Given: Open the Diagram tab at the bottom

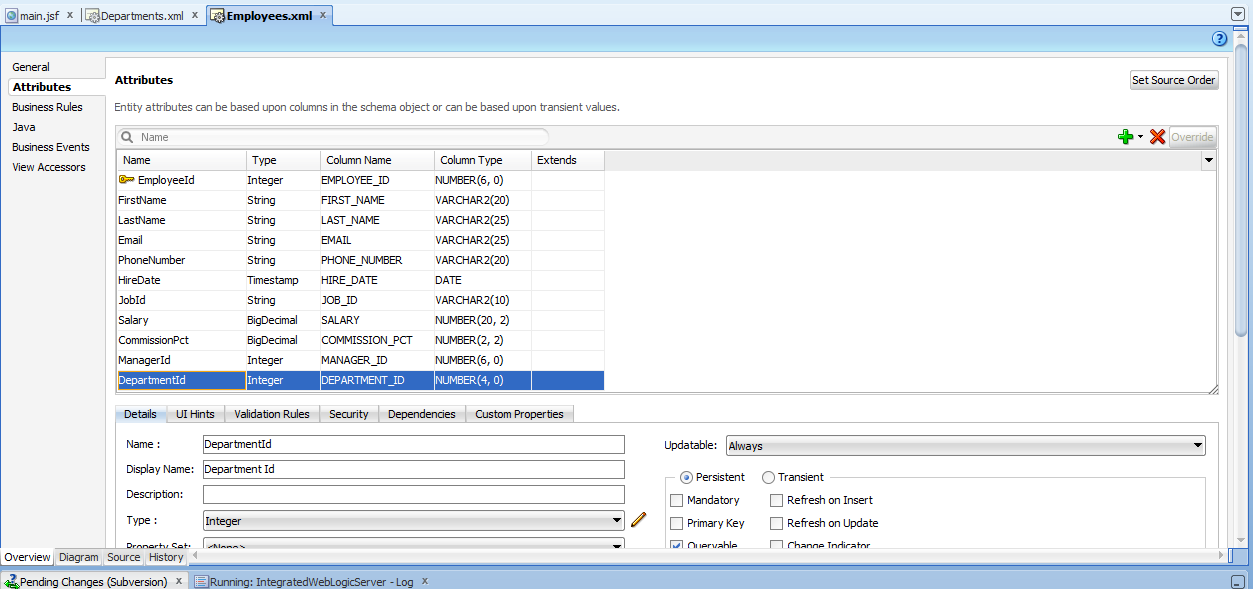Looking at the screenshot, I should [x=78, y=557].
